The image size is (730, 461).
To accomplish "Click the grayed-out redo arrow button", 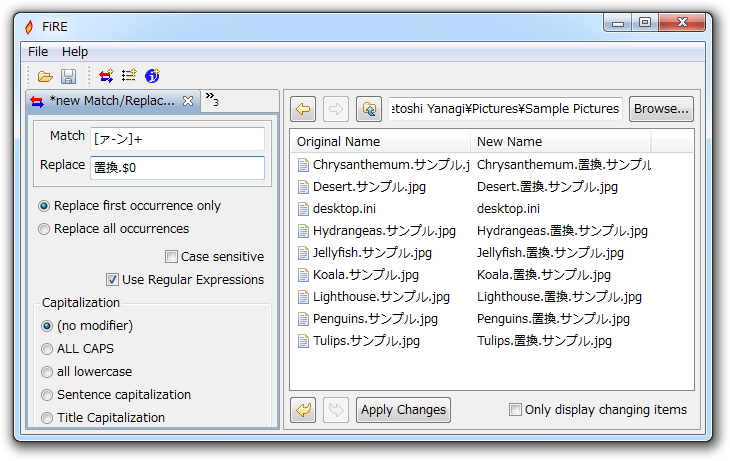I will 336,410.
